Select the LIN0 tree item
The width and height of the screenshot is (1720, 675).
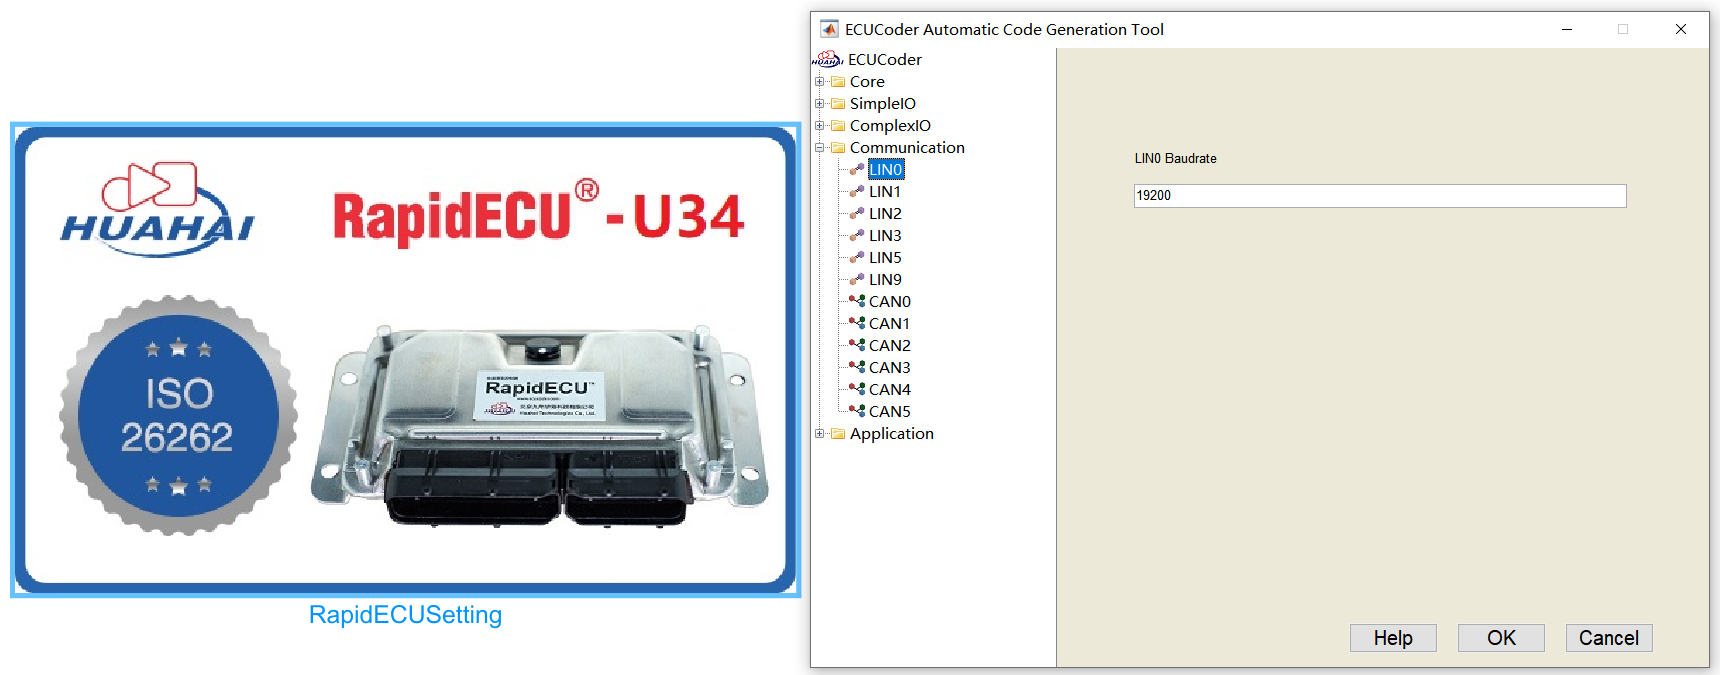click(886, 169)
